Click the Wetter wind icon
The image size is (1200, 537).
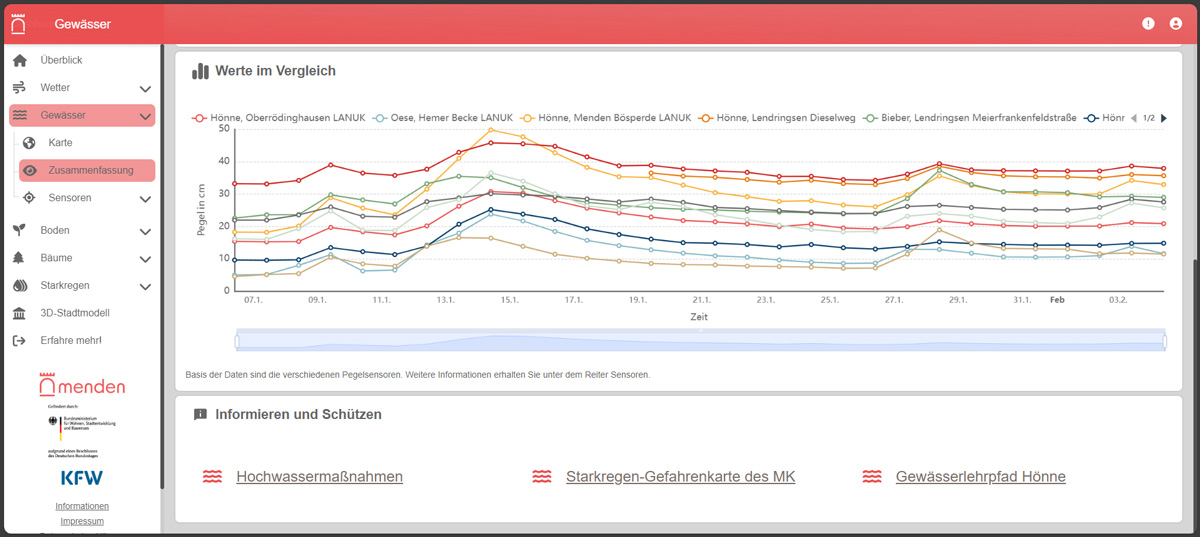19,88
